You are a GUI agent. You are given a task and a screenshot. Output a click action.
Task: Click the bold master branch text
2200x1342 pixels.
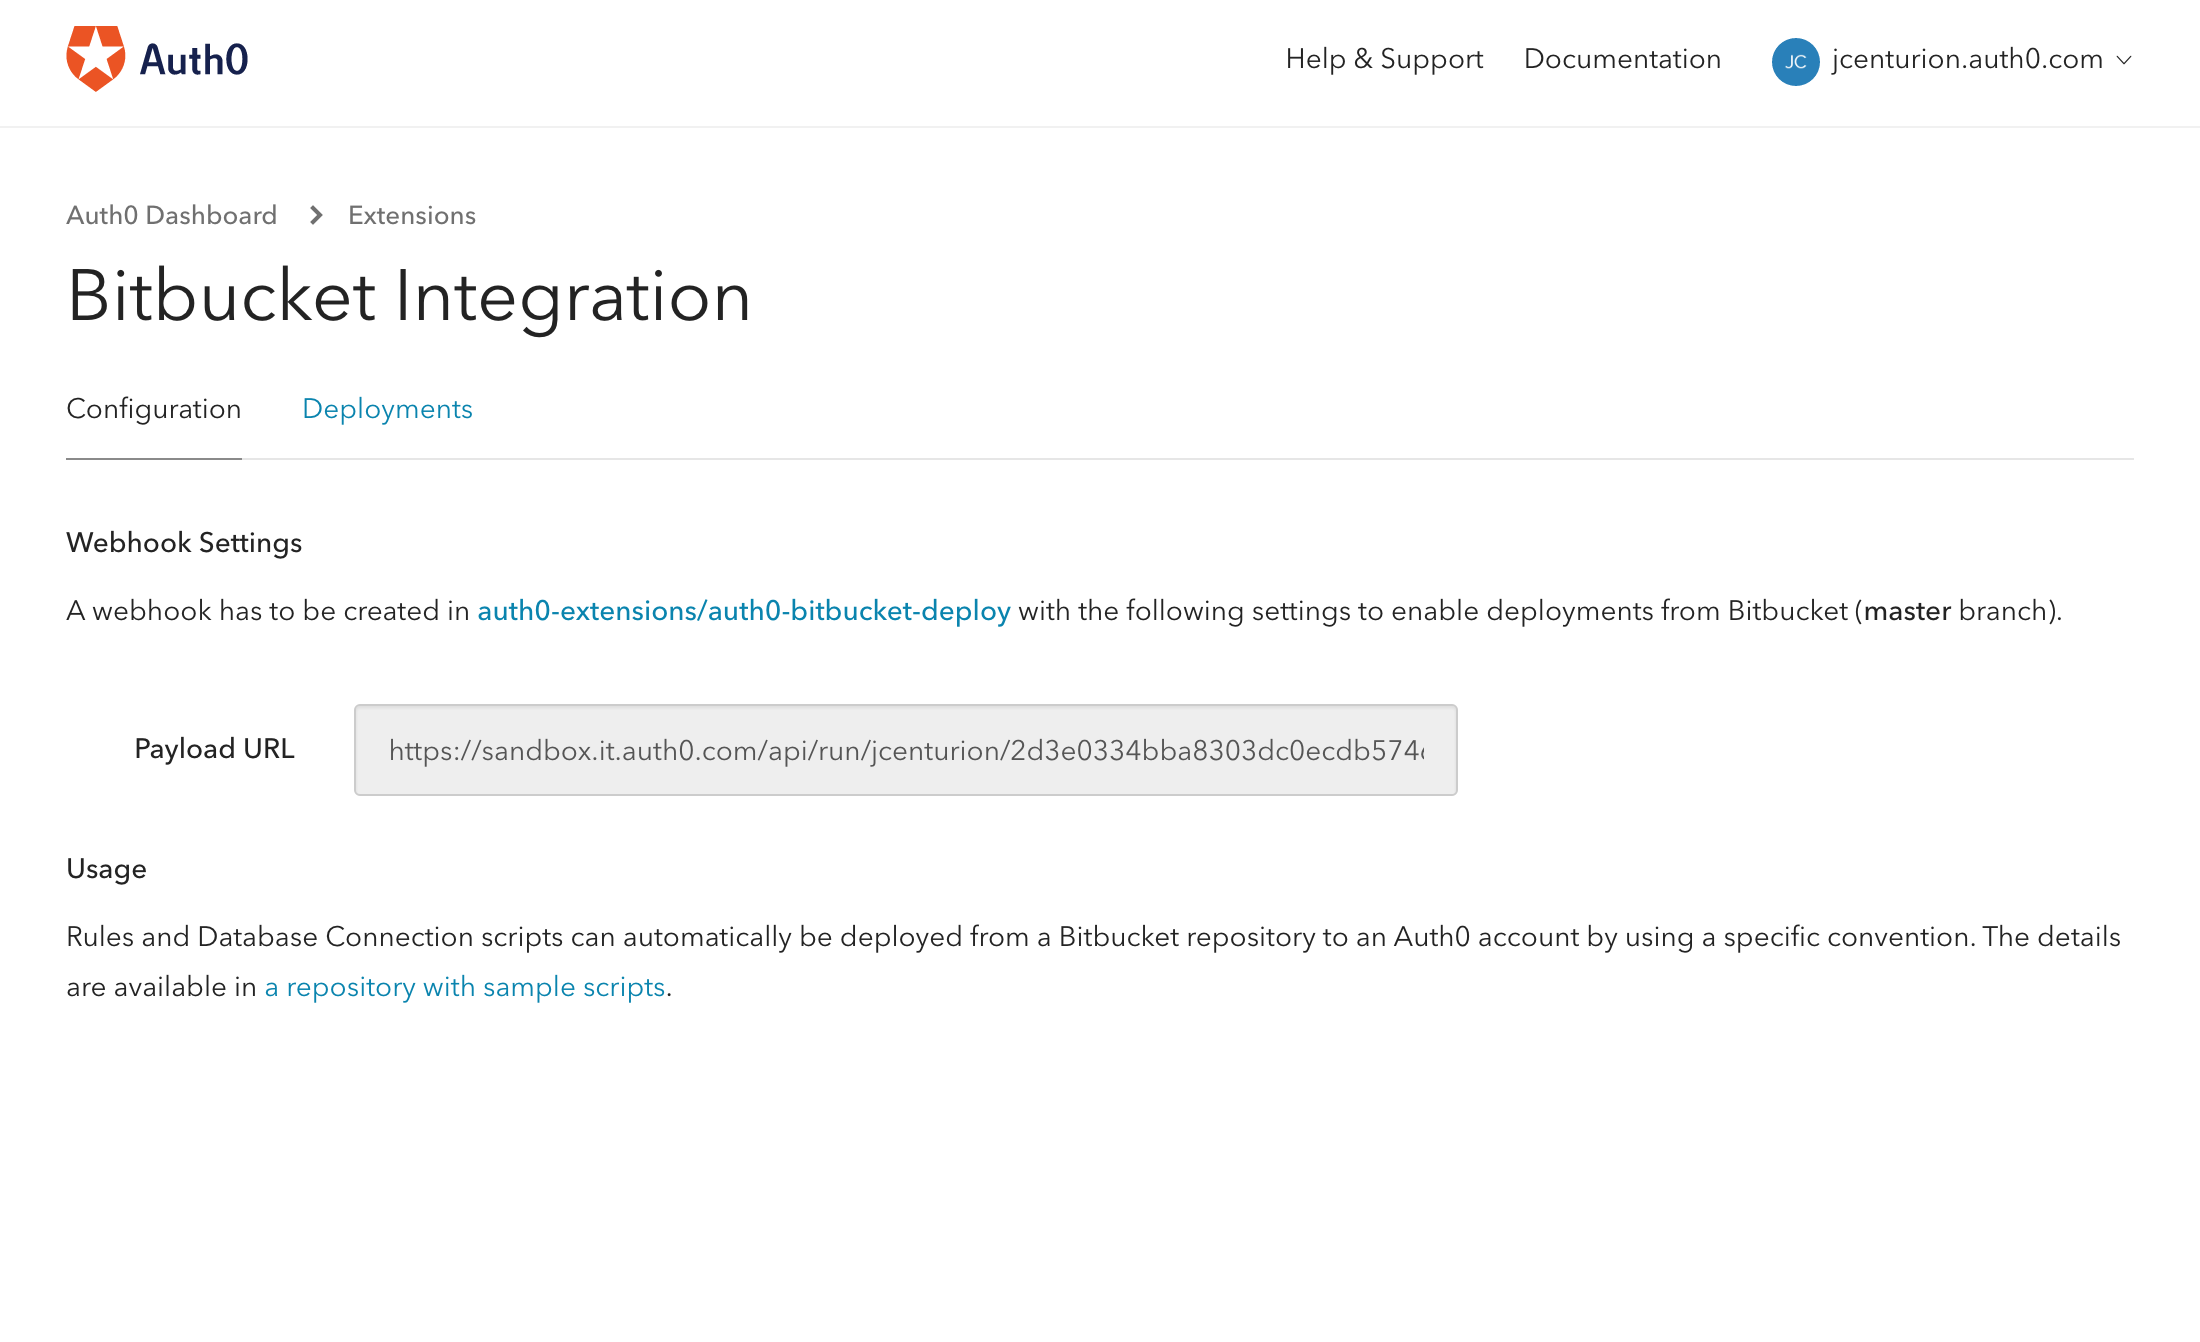coord(1907,611)
